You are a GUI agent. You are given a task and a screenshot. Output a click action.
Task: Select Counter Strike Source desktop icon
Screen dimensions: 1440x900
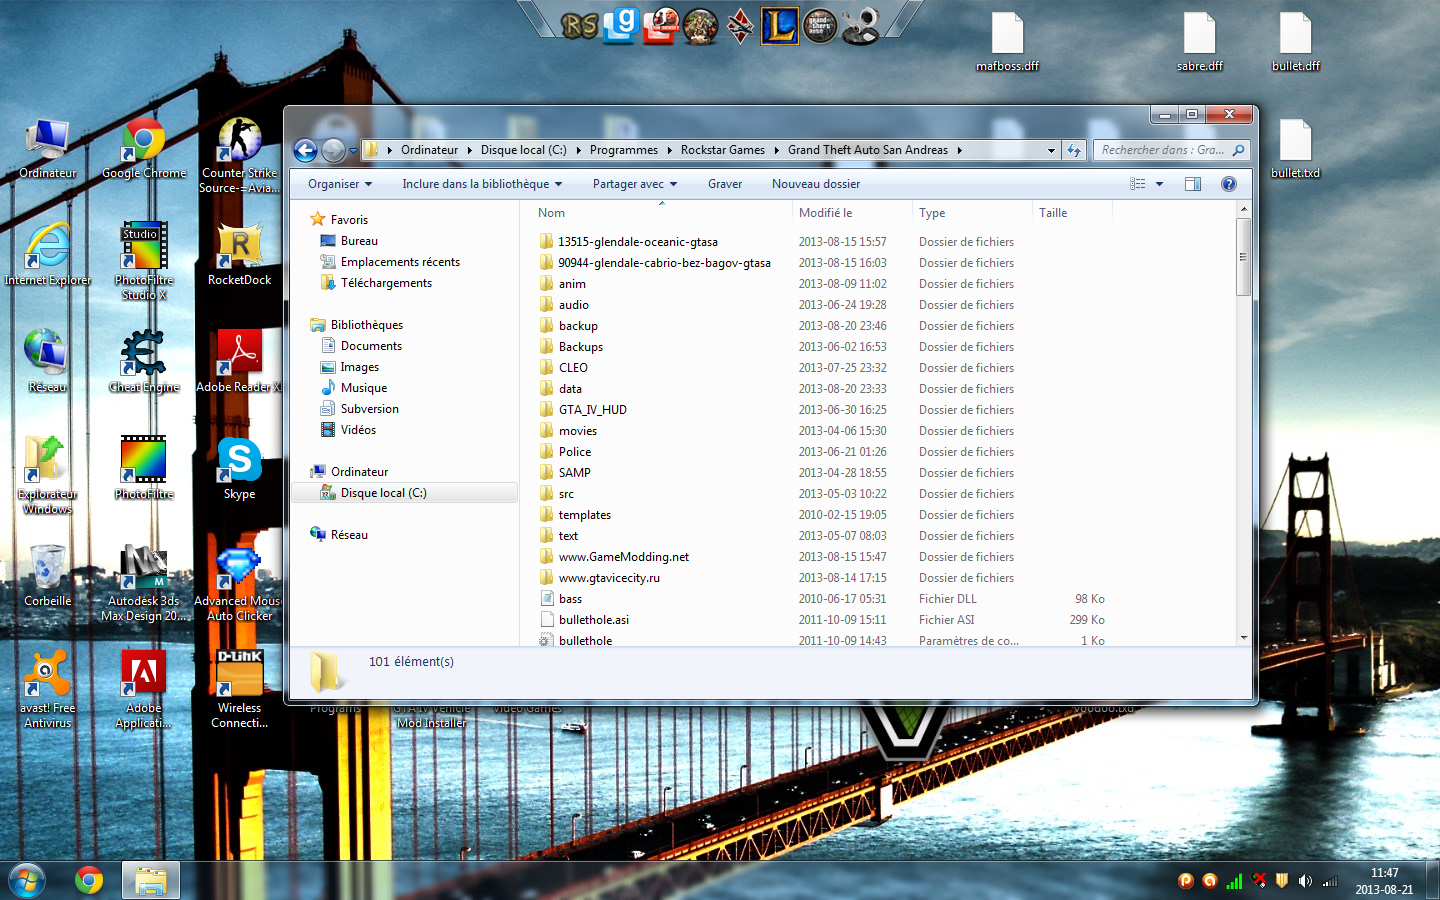coord(240,156)
